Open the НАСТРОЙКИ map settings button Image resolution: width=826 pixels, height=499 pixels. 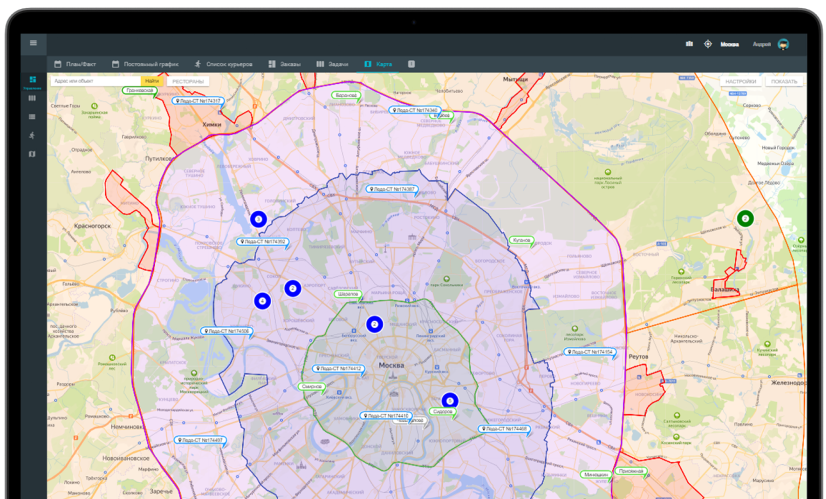(740, 81)
